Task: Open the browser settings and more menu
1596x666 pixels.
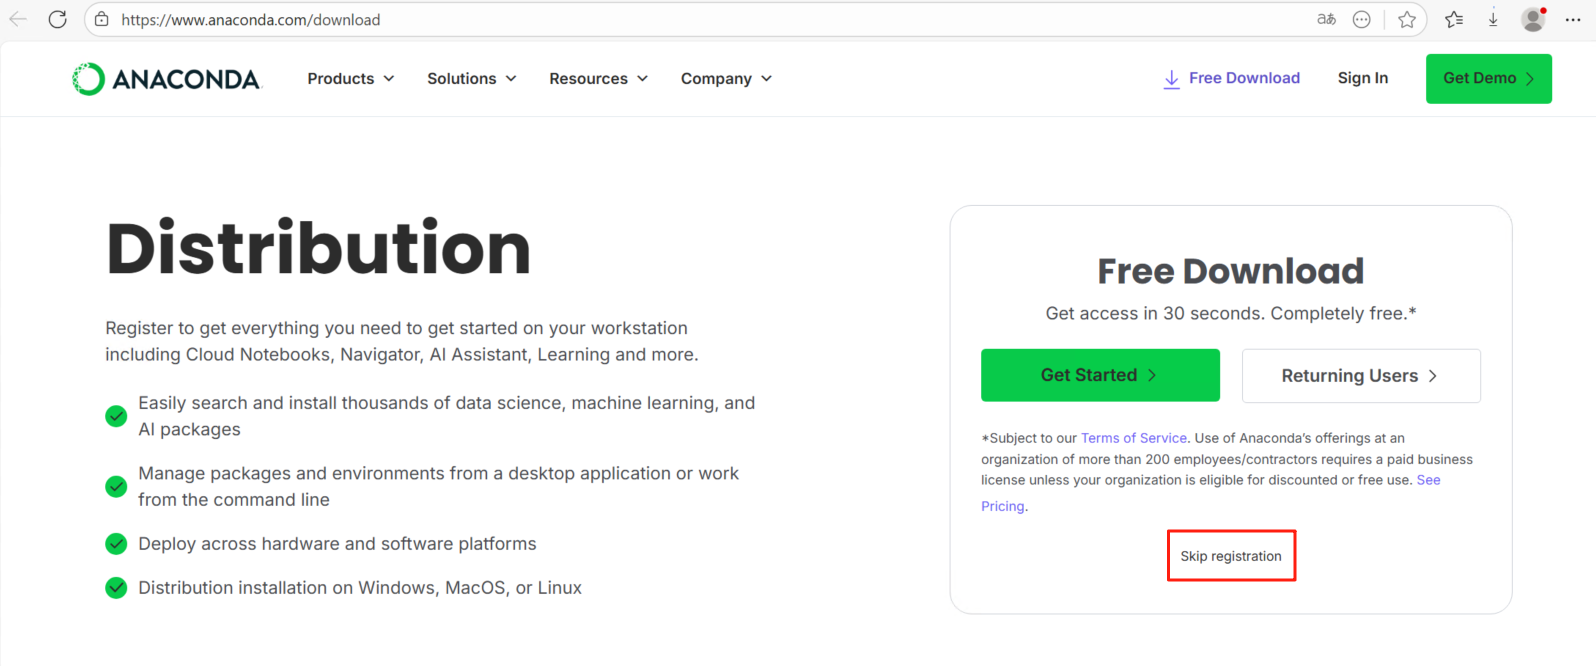Action: point(1573,19)
